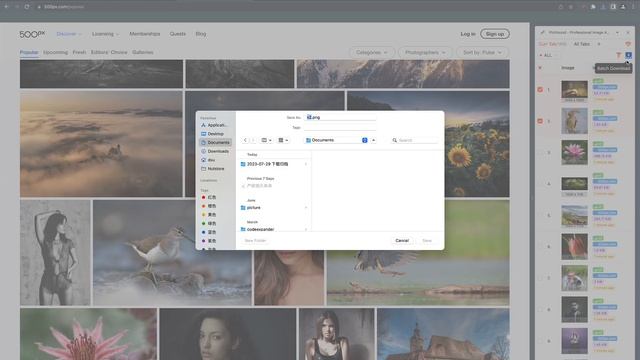Image resolution: width=640 pixels, height=360 pixels.
Task: Click the browser back arrow
Action: pos(6,7)
